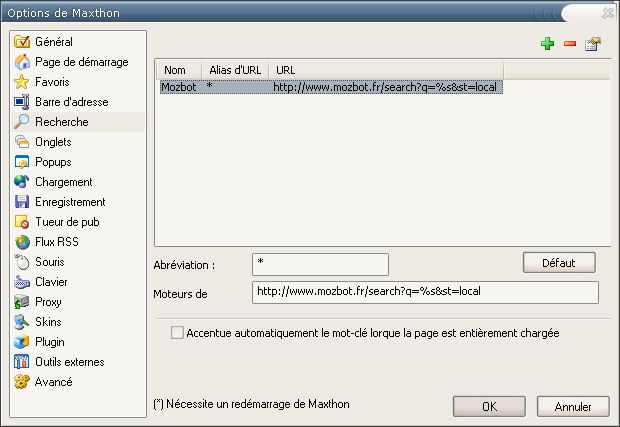Add a search engine with green plus
The height and width of the screenshot is (427, 620).
[548, 43]
